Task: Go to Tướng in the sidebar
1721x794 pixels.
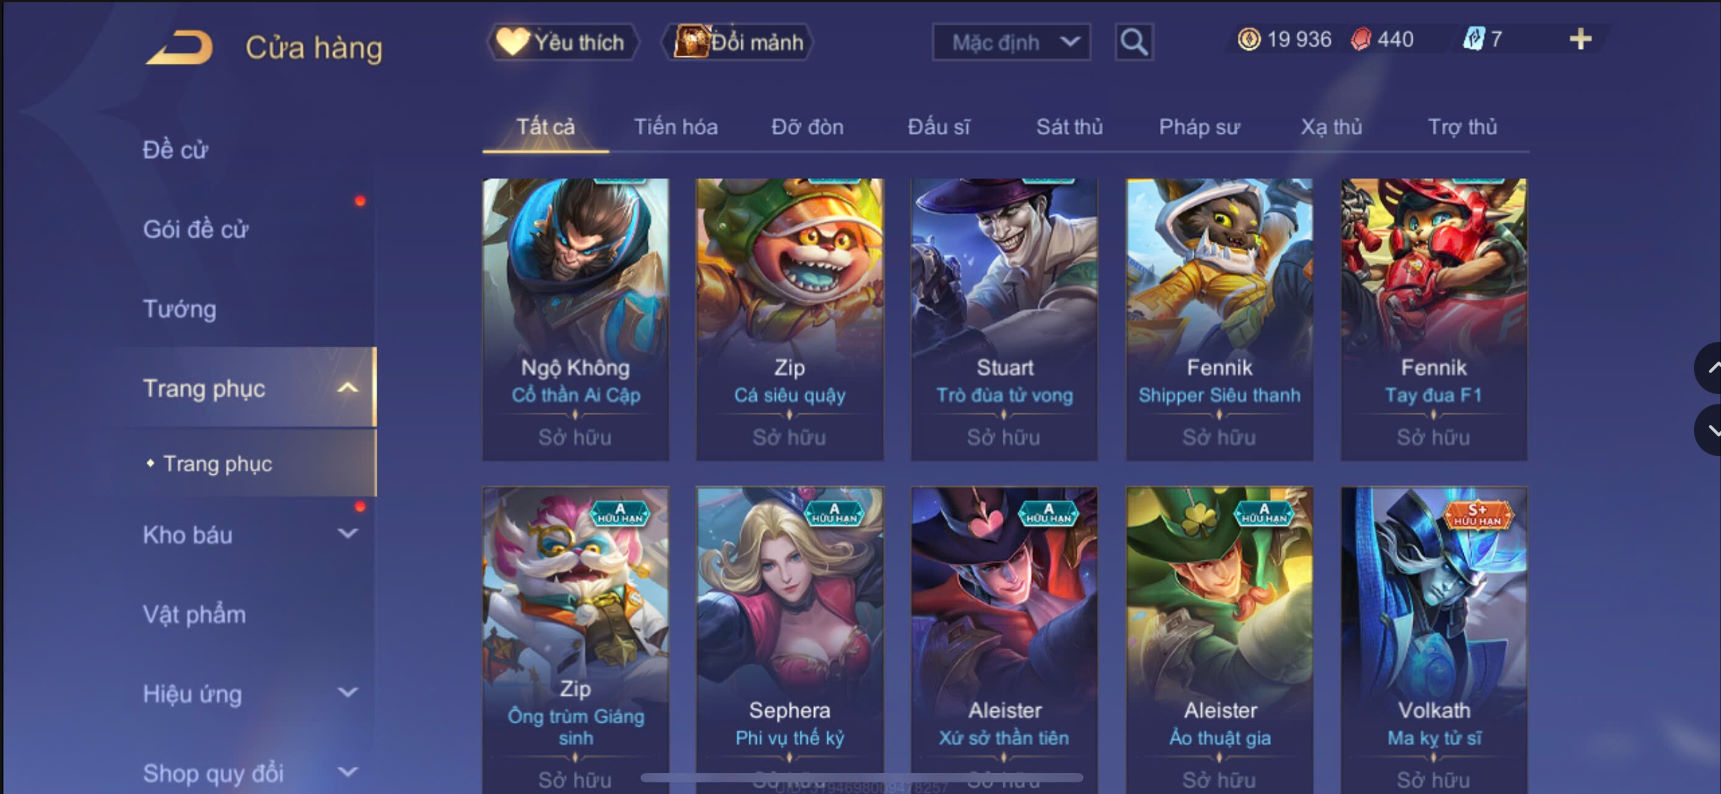Action: point(180,309)
